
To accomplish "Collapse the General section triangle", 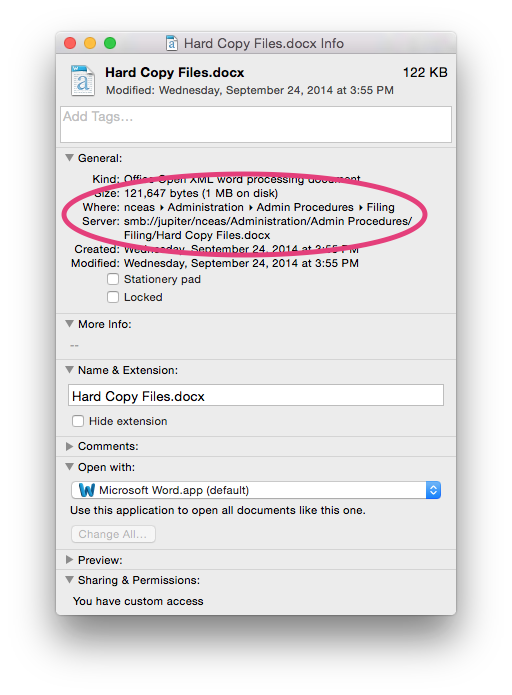I will pyautogui.click(x=69, y=158).
